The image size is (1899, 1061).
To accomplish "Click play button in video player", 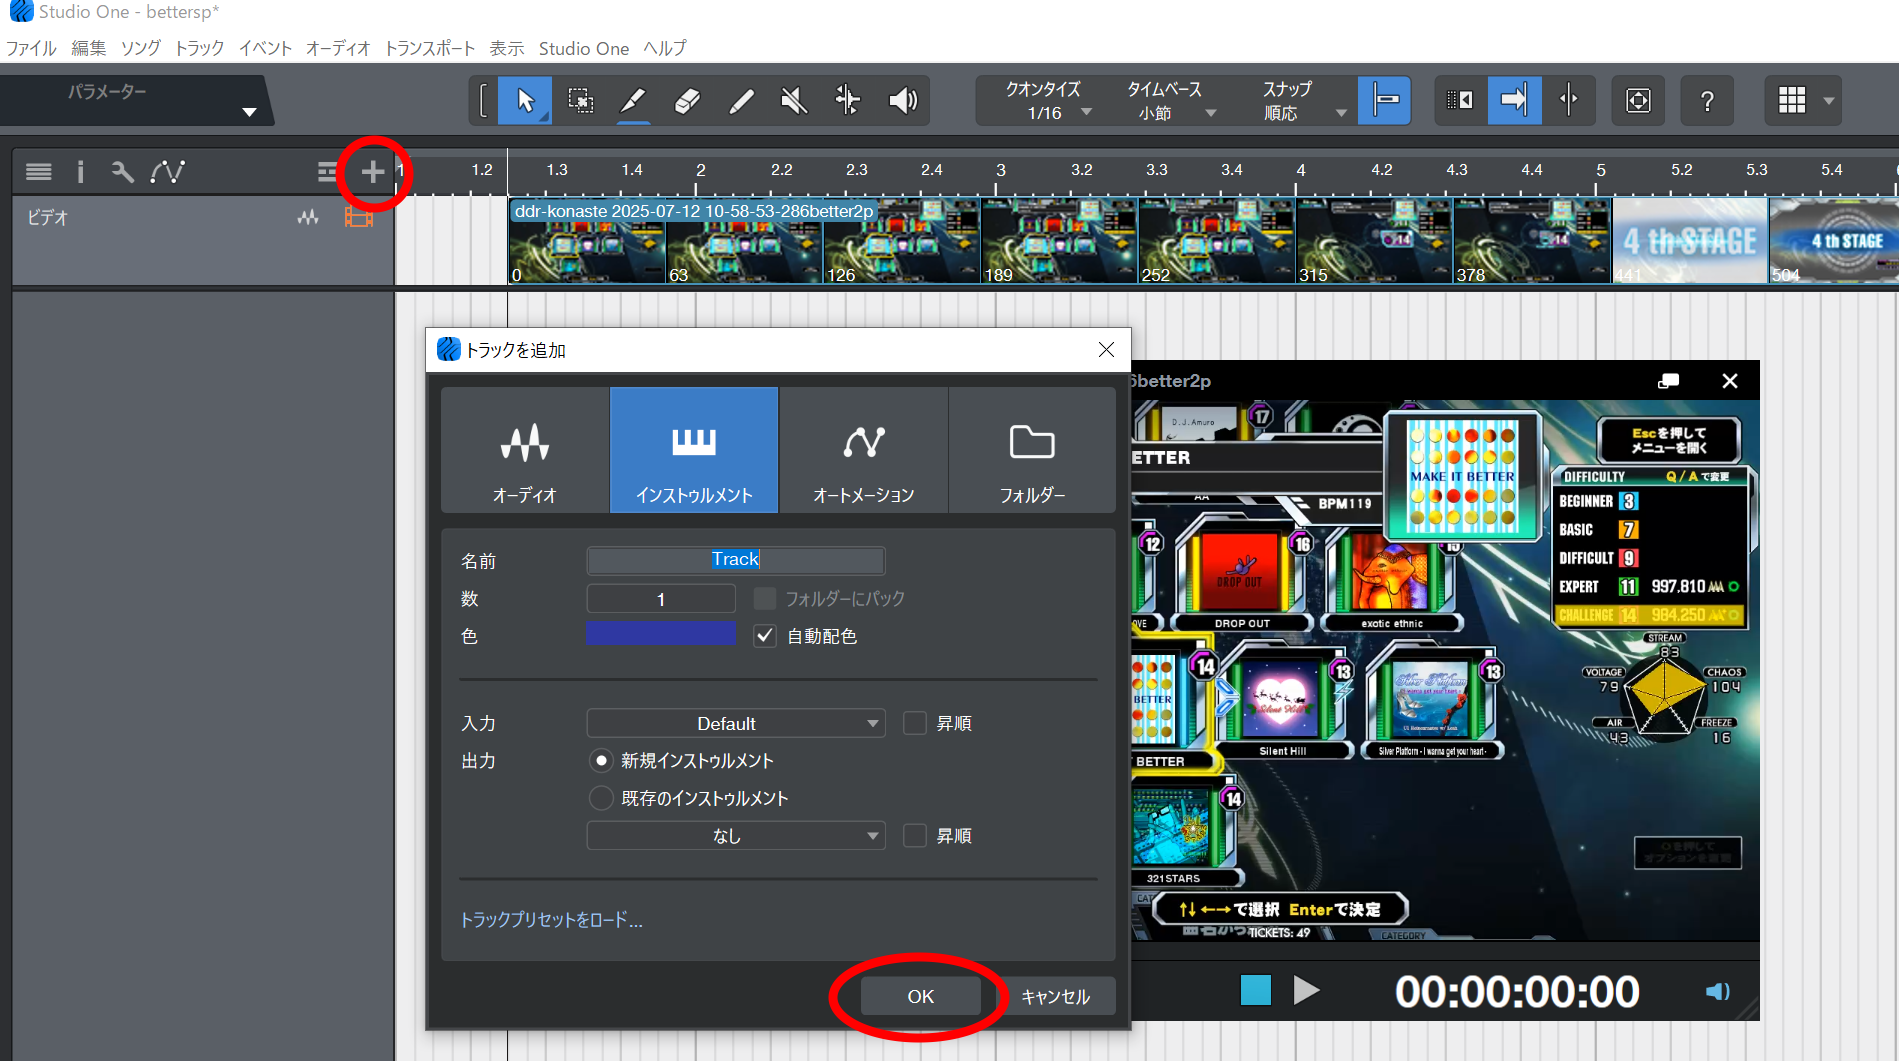I will coord(1306,990).
